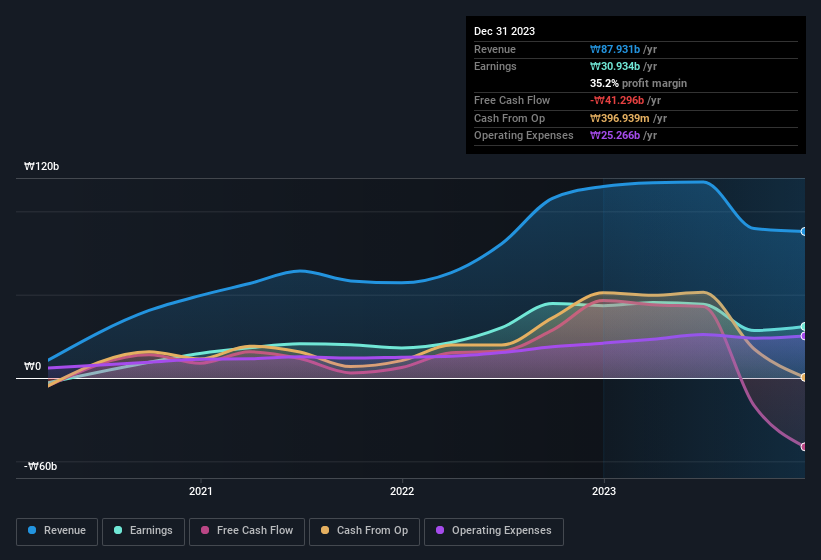
Task: Select the blue Revenue endpoint marker
Action: tap(804, 231)
